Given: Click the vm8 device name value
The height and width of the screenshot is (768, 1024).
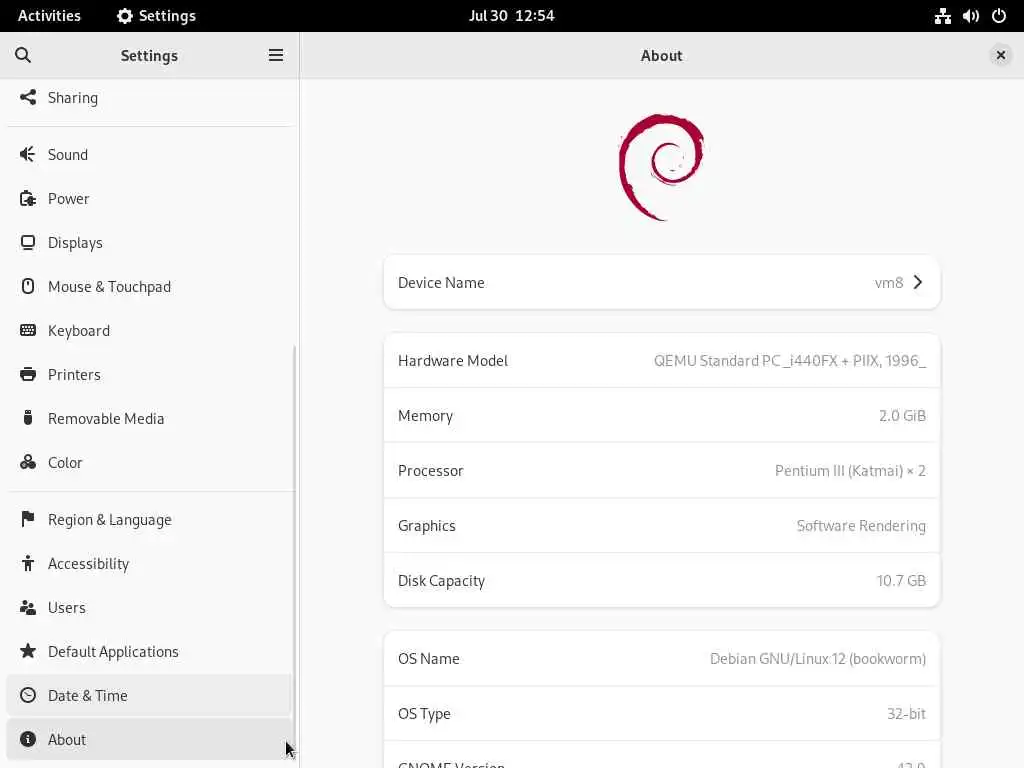Looking at the screenshot, I should (x=889, y=282).
